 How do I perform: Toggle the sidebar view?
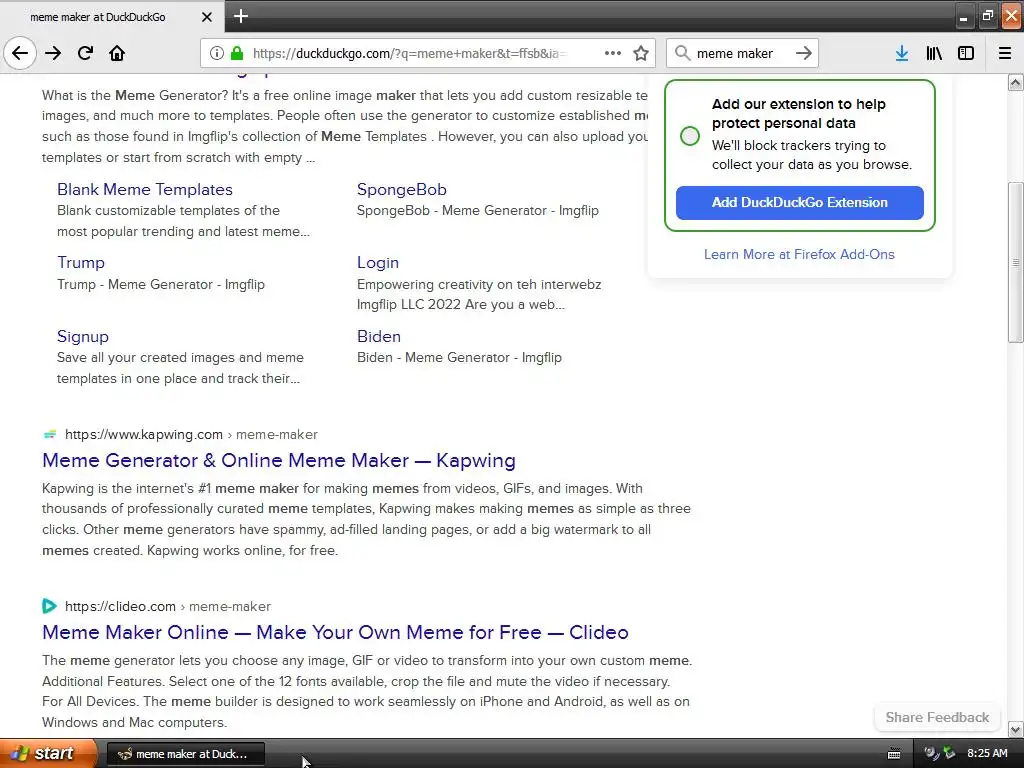[x=966, y=53]
